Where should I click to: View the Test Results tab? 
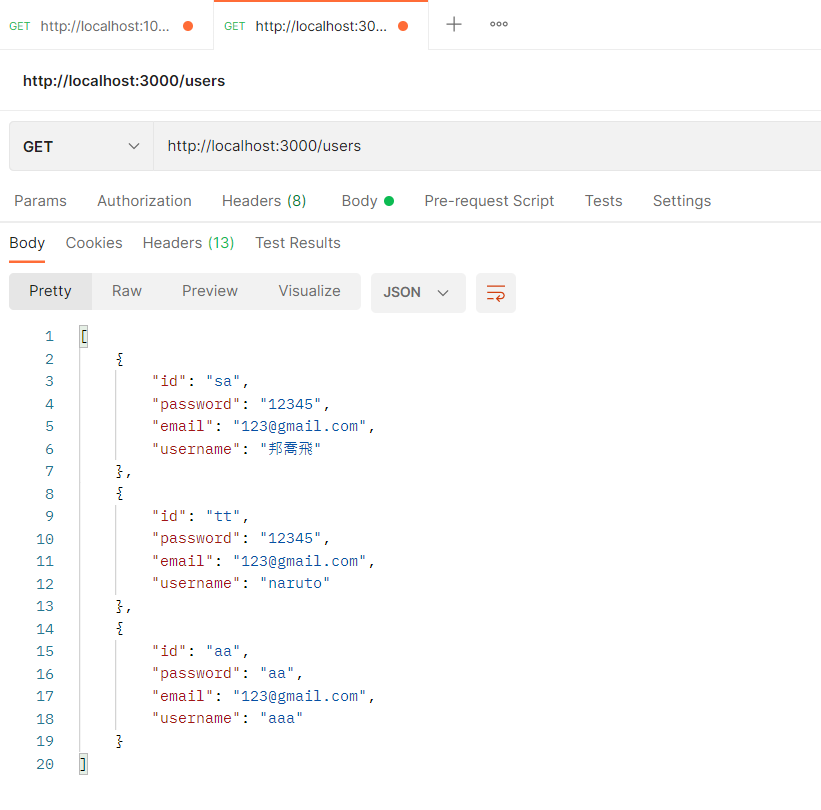click(x=298, y=243)
